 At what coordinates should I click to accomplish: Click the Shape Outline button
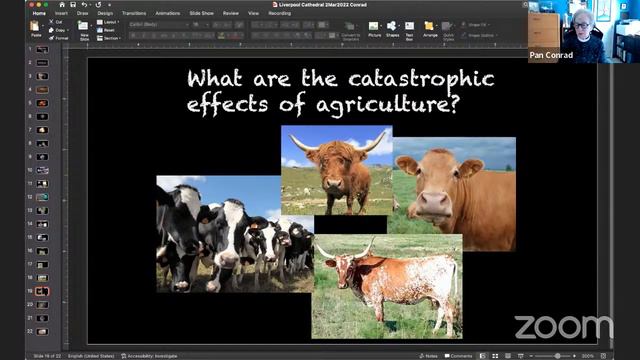pos(480,36)
